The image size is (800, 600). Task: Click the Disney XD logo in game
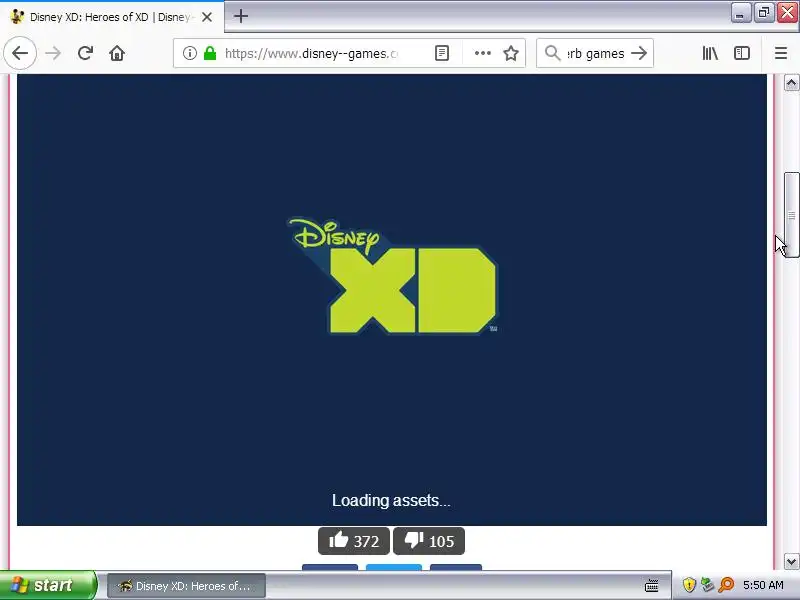click(x=393, y=276)
